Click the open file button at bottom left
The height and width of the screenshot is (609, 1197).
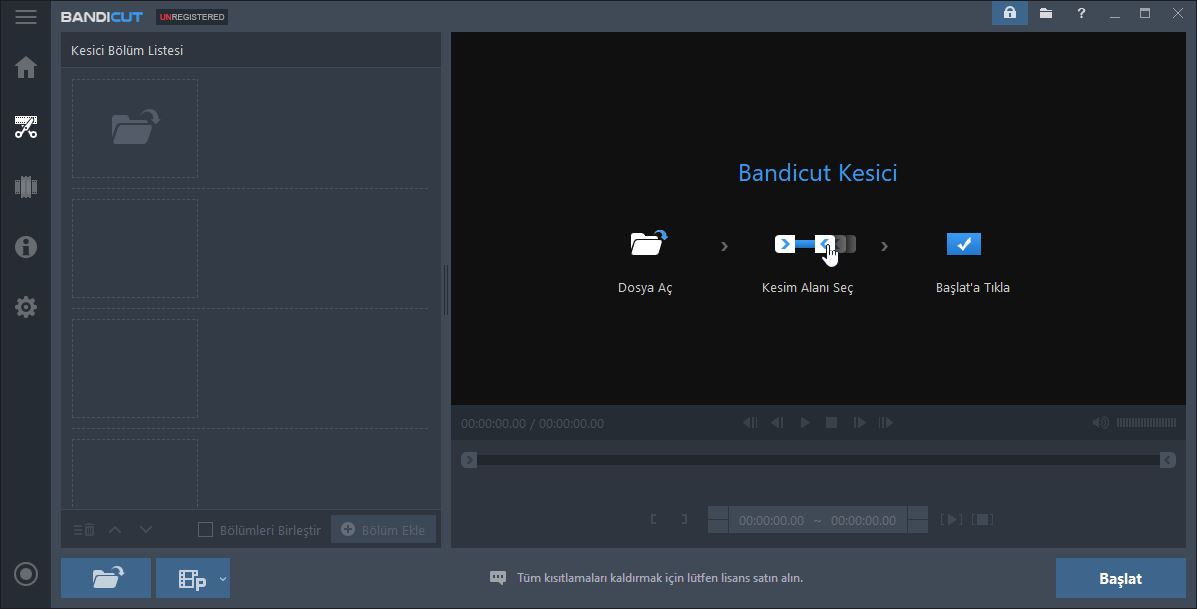click(106, 578)
